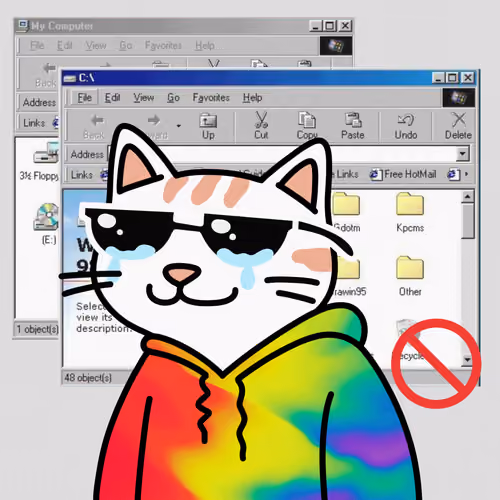The image size is (500, 500).
Task: Click the My Computer title bar icon
Action: coord(23,26)
